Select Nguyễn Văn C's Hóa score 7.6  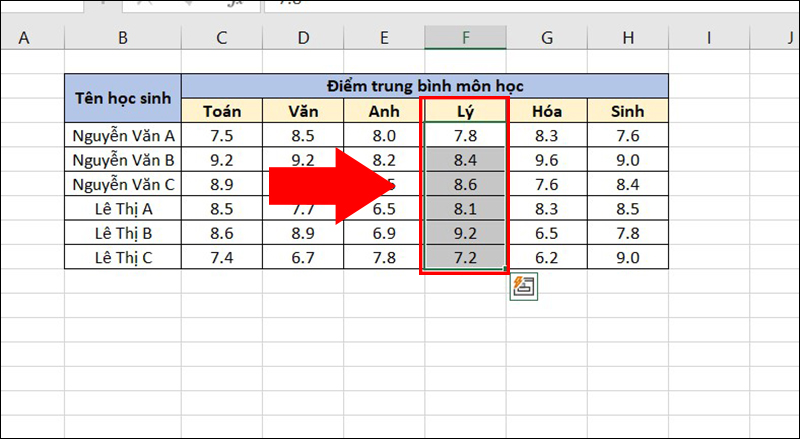coord(547,184)
